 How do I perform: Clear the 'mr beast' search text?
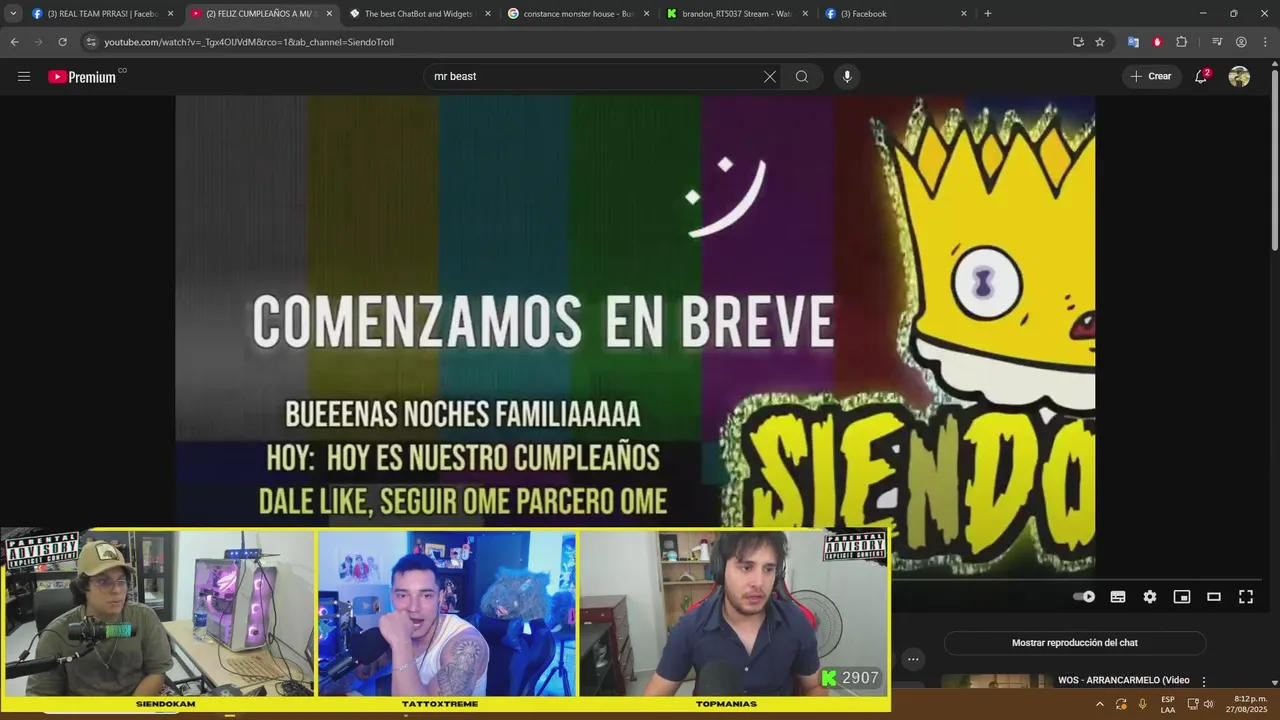(x=770, y=76)
